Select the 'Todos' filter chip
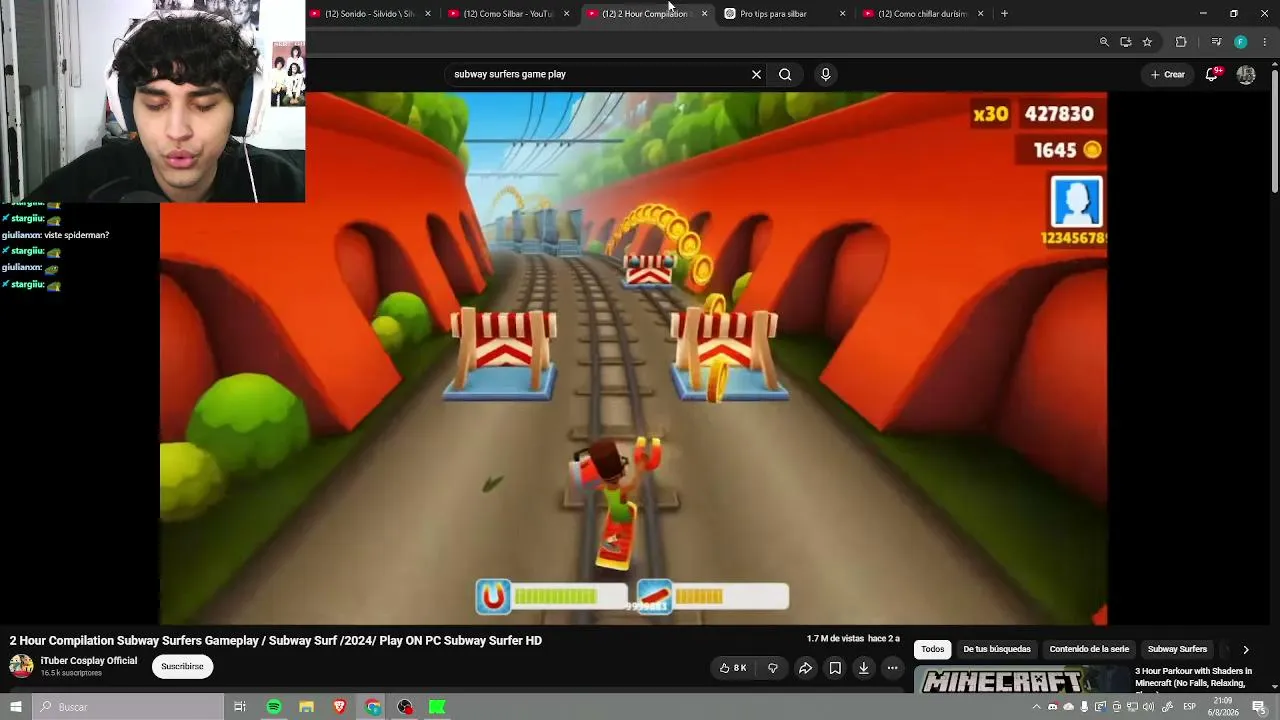This screenshot has height=720, width=1280. [x=933, y=649]
